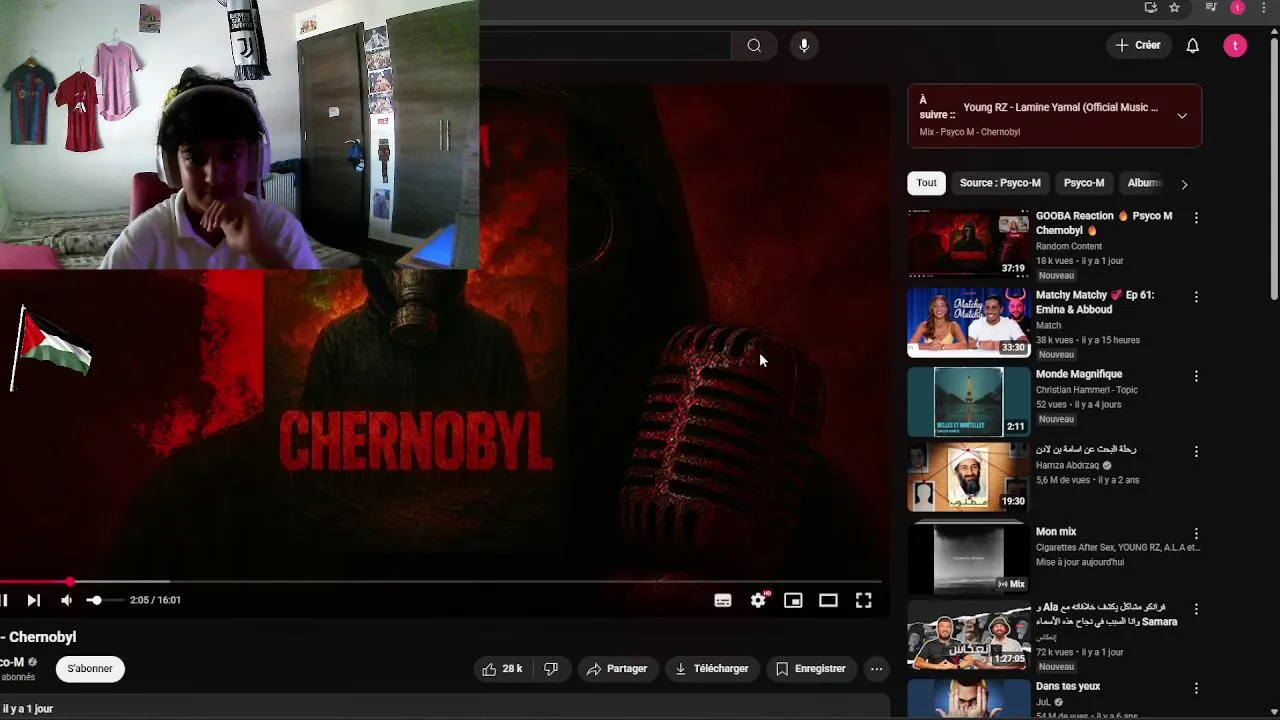Enter fullscreen mode
1280x720 pixels.
(x=863, y=600)
